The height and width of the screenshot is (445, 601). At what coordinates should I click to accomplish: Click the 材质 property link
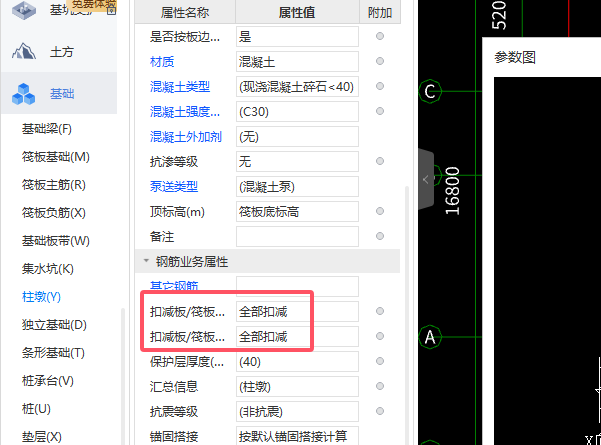pyautogui.click(x=162, y=62)
